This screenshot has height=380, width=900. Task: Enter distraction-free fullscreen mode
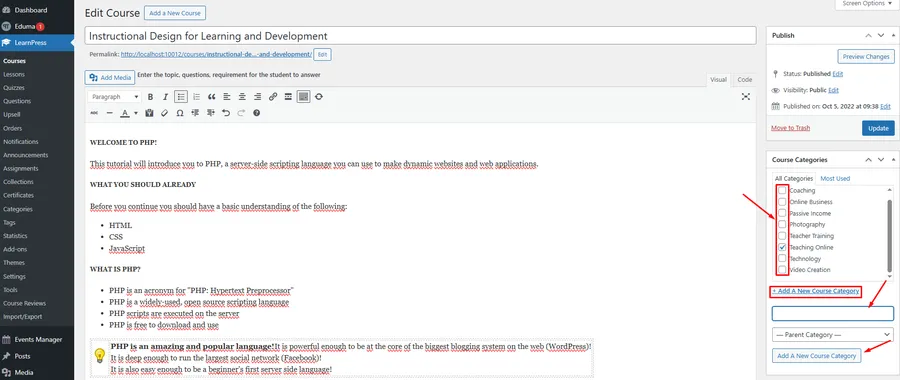pyautogui.click(x=746, y=97)
